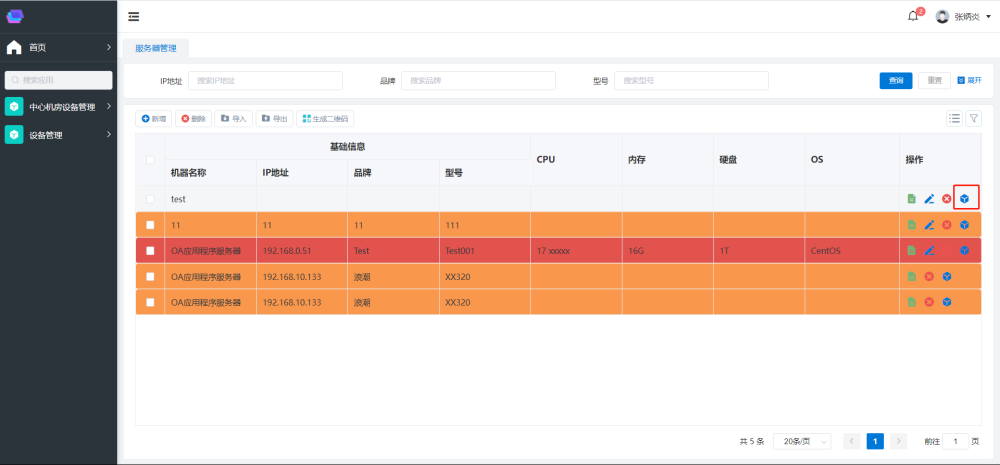Select the checkbox for the Test001 row

[x=150, y=251]
